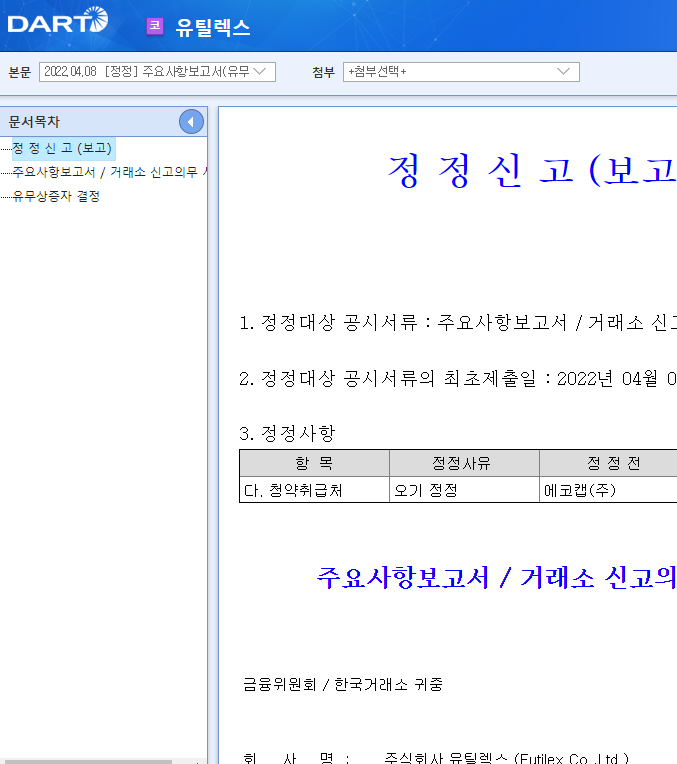This screenshot has height=764, width=677.
Task: Open 주요사항보고서 / 거래소 신고의무 tree item
Action: 110,172
